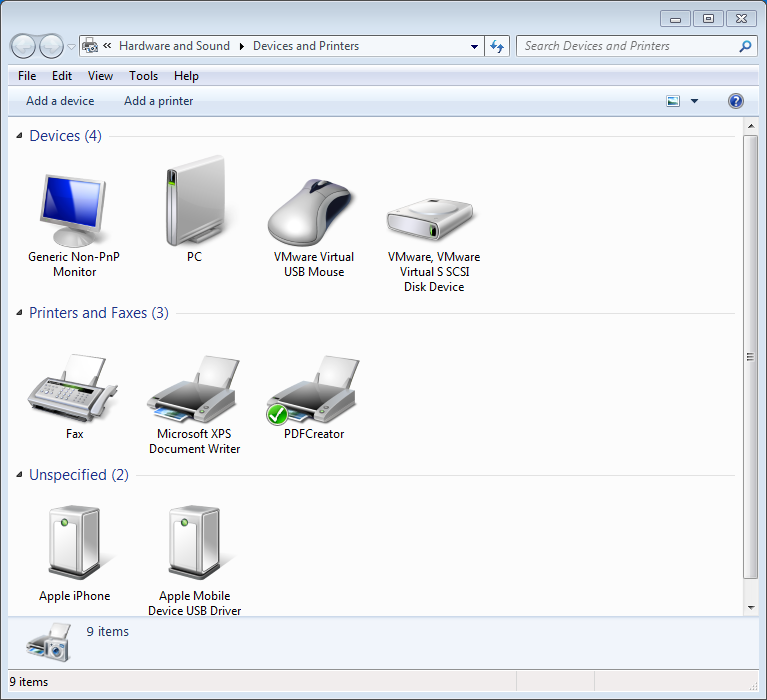Minimize the Devices and Printers window
This screenshot has height=700, width=767.
click(x=675, y=19)
